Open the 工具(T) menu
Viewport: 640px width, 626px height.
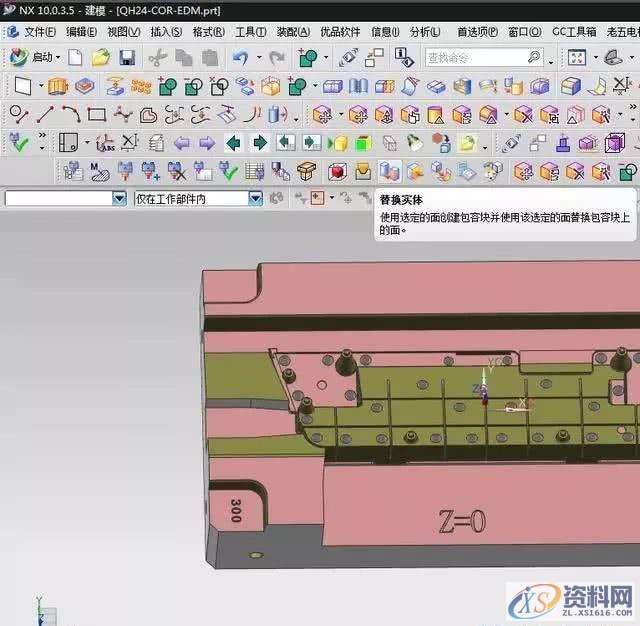point(251,32)
